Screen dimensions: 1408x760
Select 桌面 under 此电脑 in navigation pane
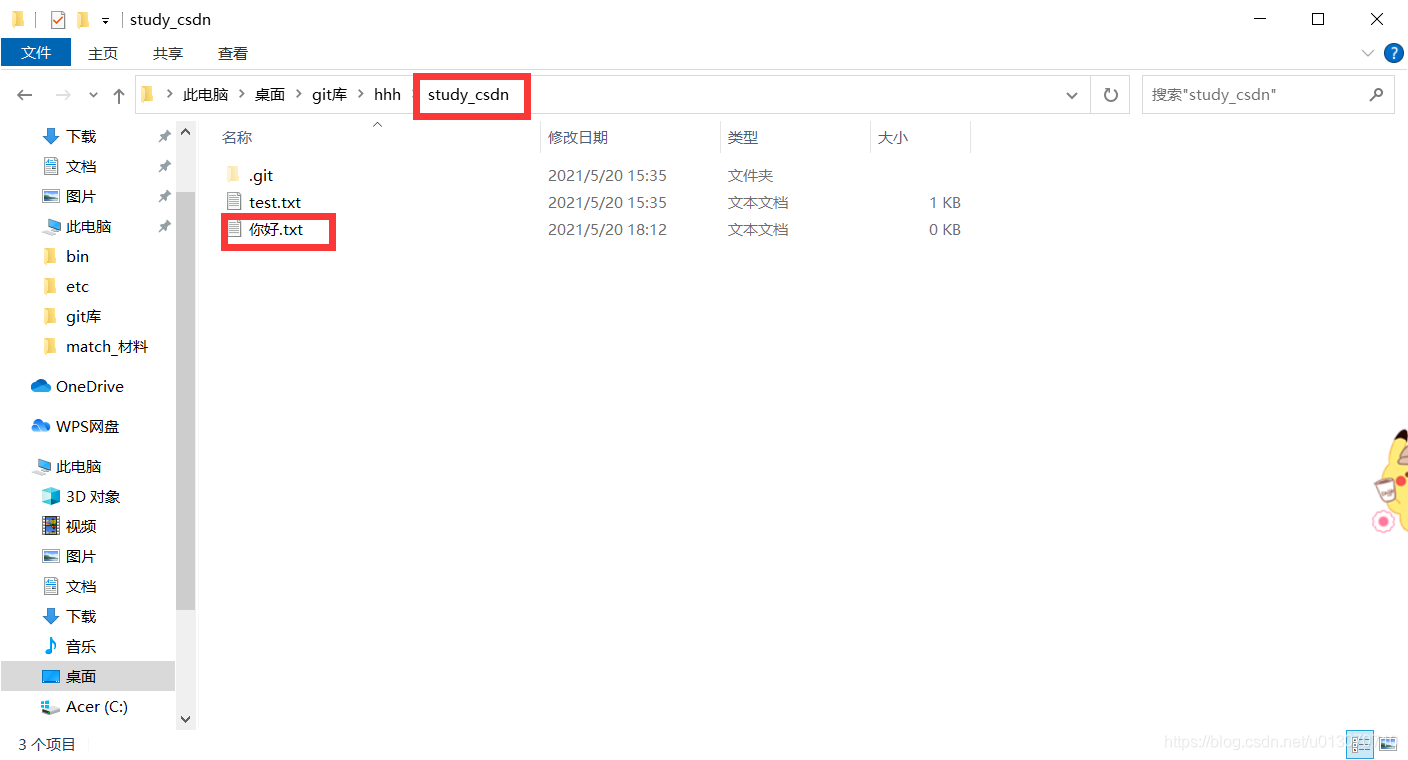(x=88, y=676)
